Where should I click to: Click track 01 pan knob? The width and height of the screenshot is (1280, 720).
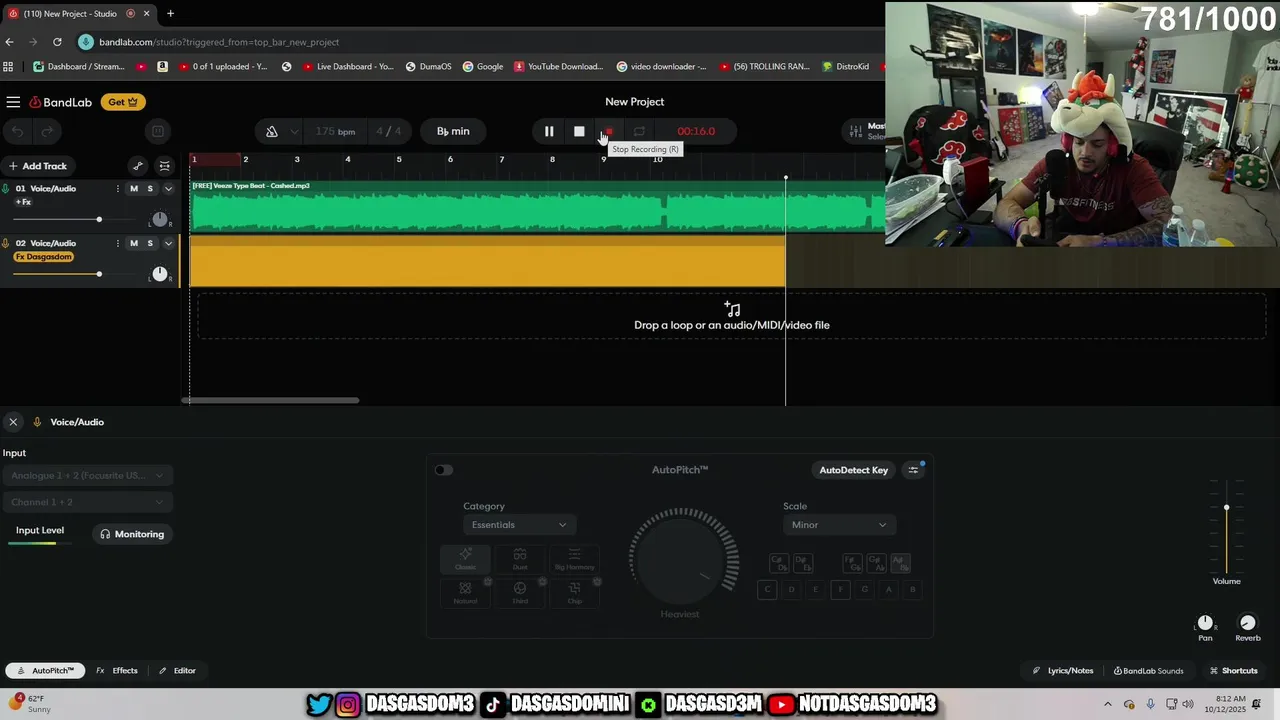160,219
